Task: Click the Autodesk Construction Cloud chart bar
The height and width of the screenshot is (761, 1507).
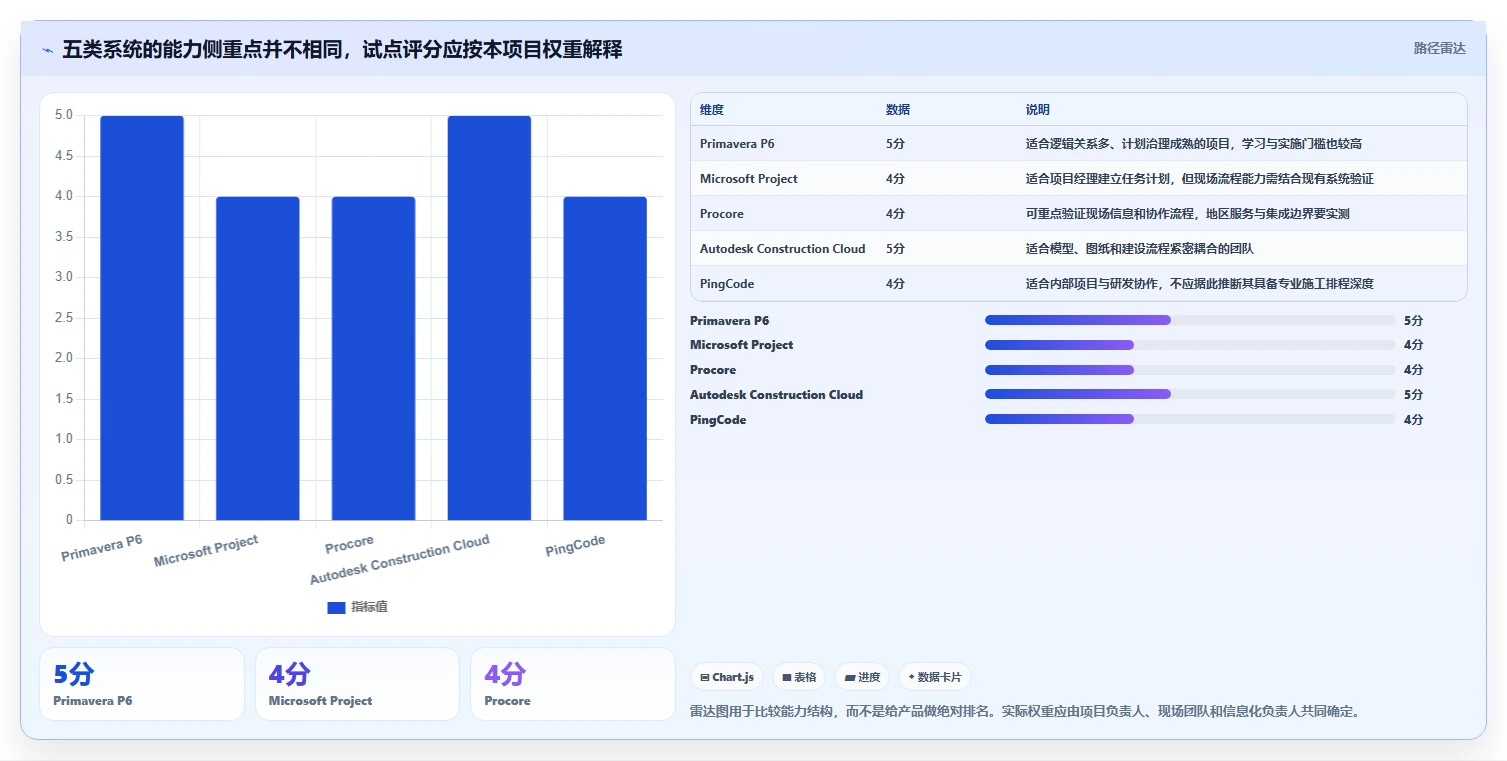Action: (489, 318)
